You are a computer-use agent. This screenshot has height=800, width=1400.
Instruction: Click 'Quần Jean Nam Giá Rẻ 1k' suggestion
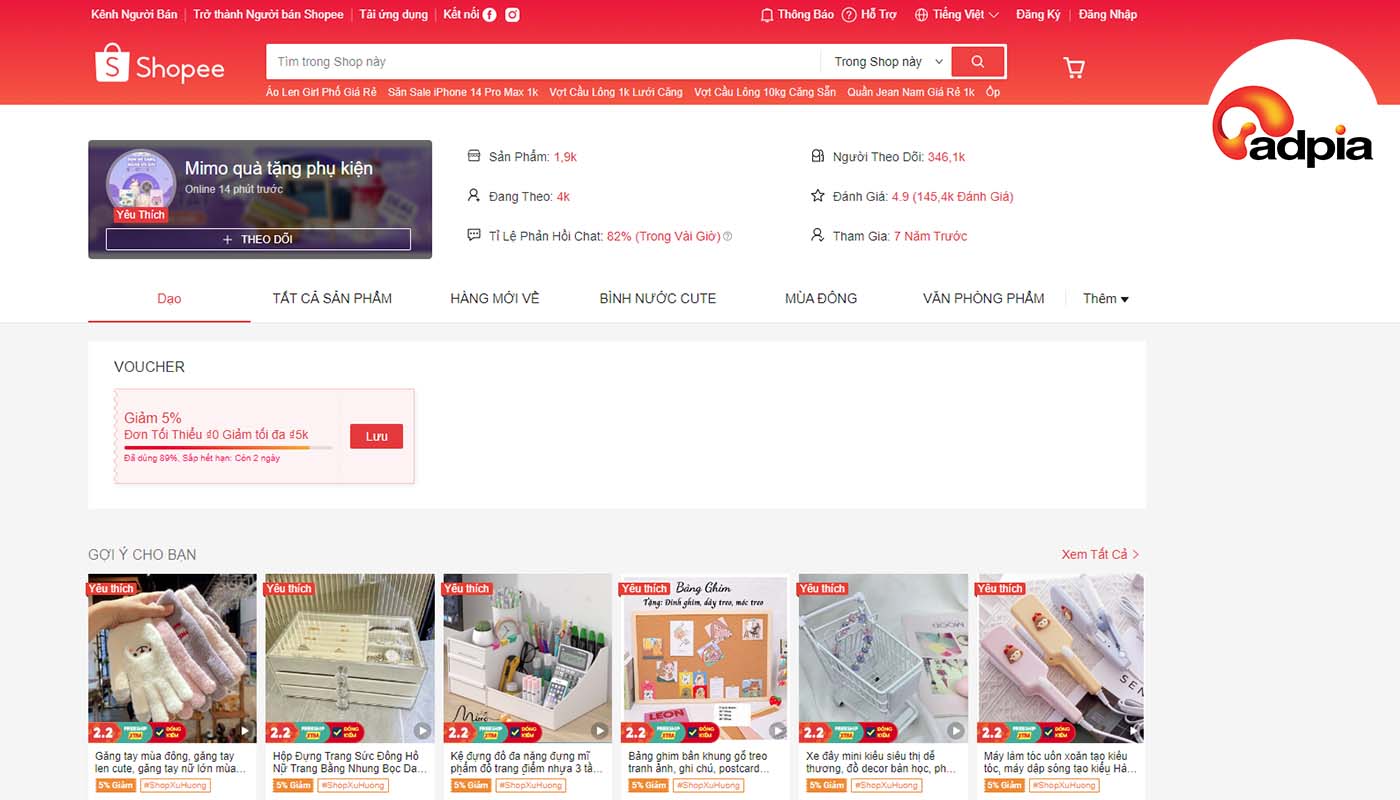(911, 92)
